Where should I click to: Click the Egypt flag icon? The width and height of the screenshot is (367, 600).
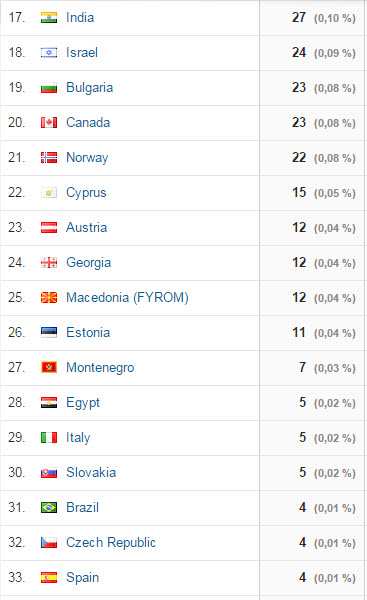[49, 403]
